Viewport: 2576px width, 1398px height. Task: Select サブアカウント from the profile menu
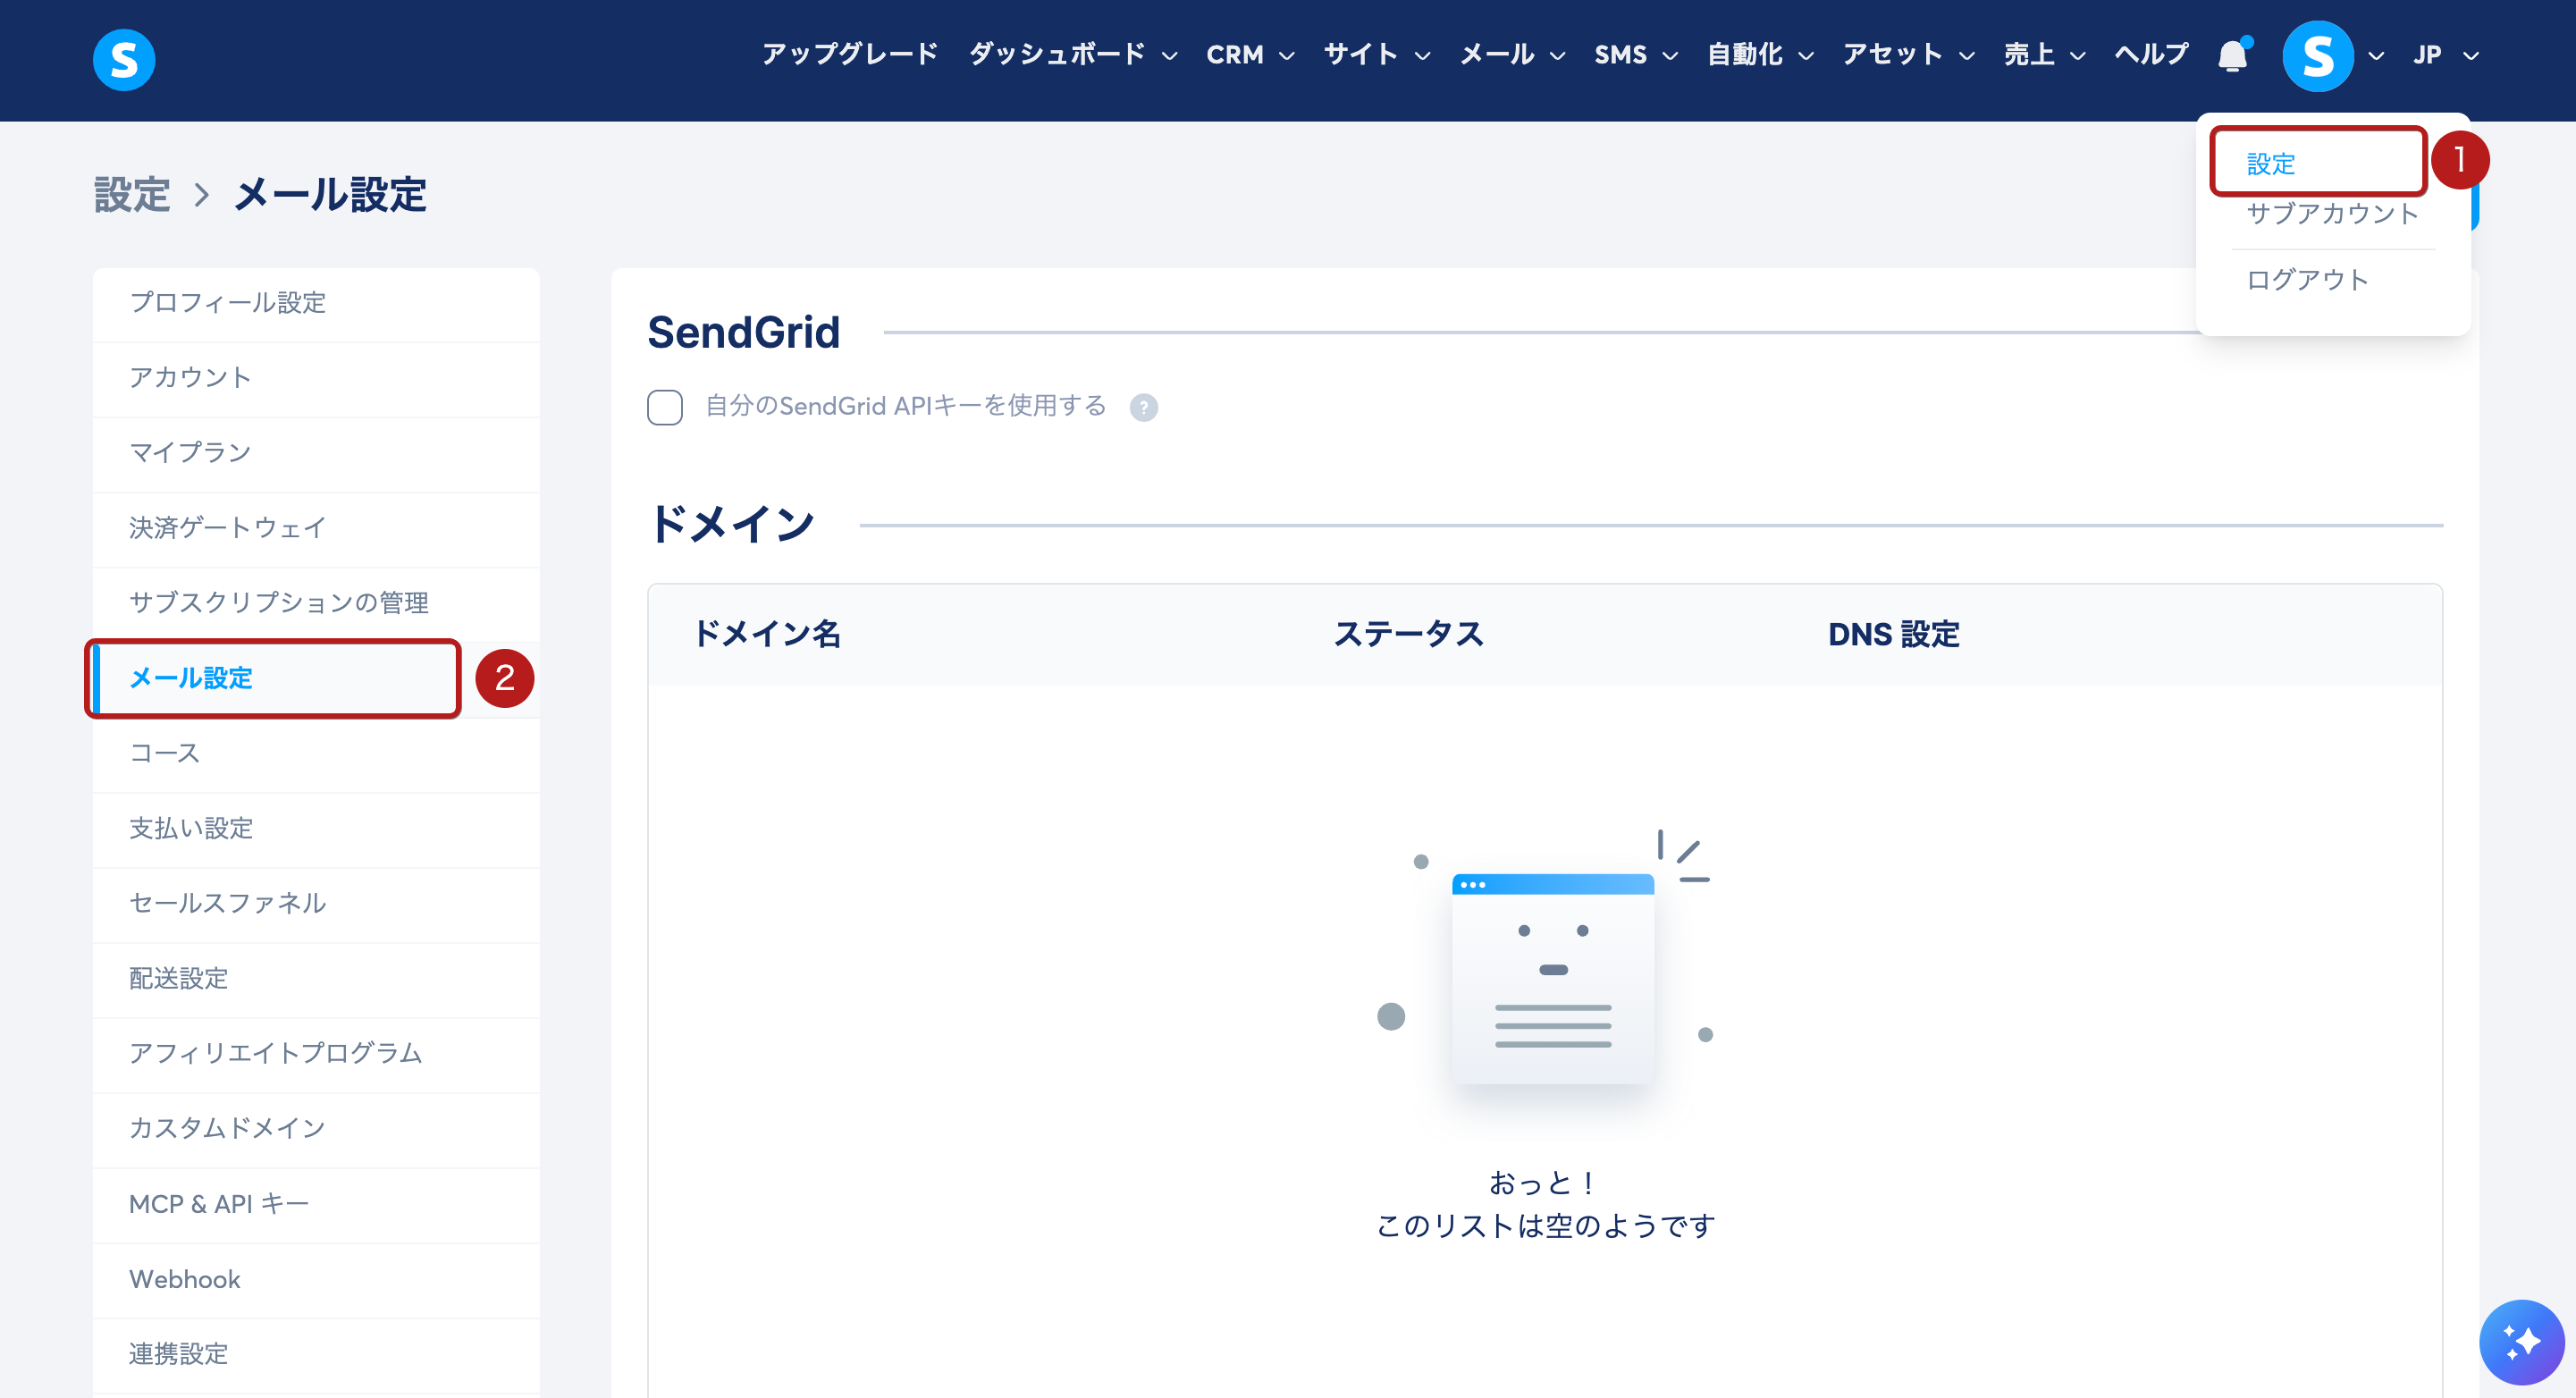point(2331,213)
